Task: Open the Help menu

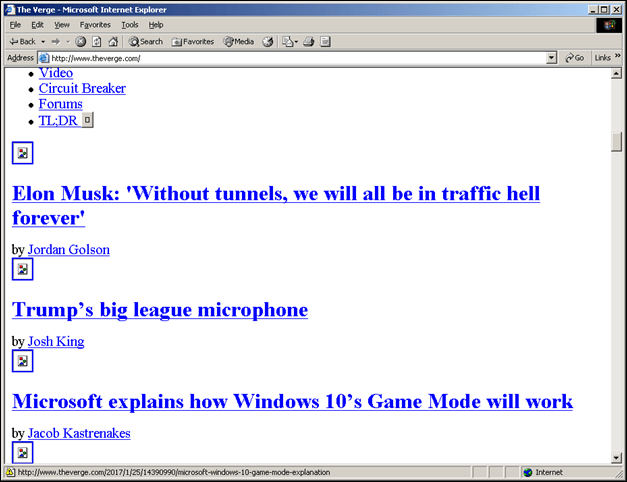Action: pos(156,25)
